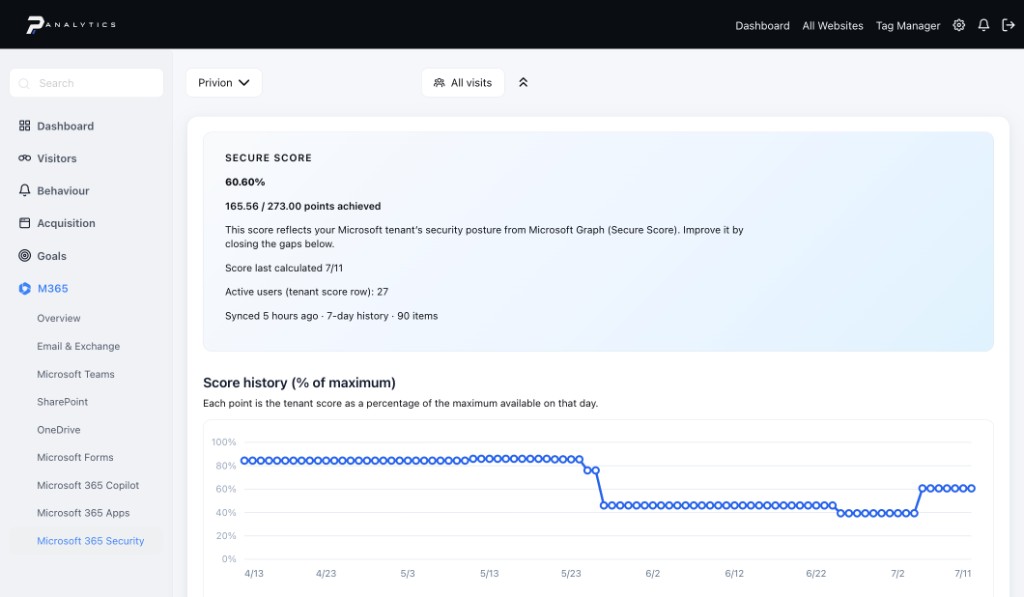Click the SECURE SCORE heading
Image resolution: width=1024 pixels, height=597 pixels.
[x=268, y=158]
